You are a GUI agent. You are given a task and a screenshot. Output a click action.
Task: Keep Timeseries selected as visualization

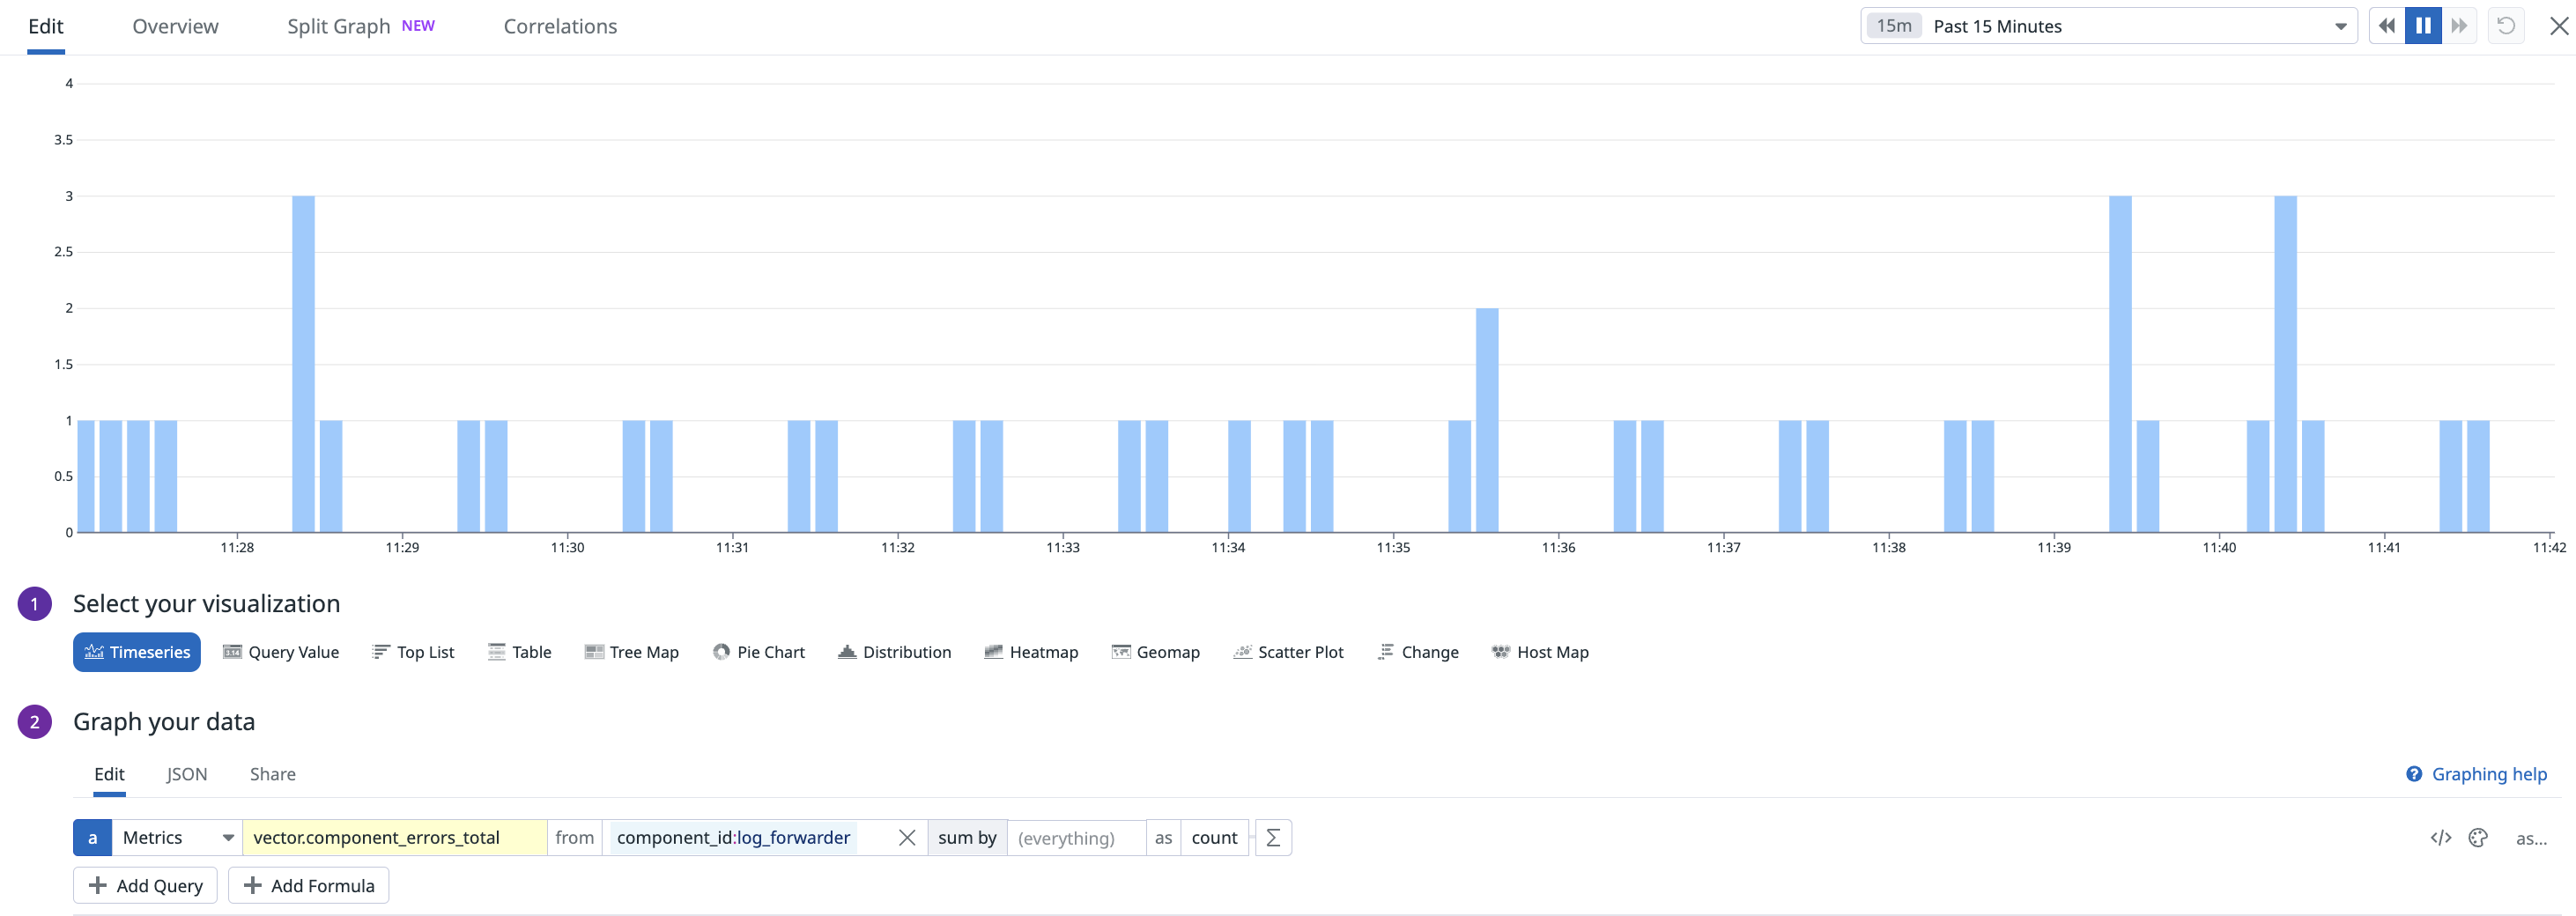coord(137,652)
